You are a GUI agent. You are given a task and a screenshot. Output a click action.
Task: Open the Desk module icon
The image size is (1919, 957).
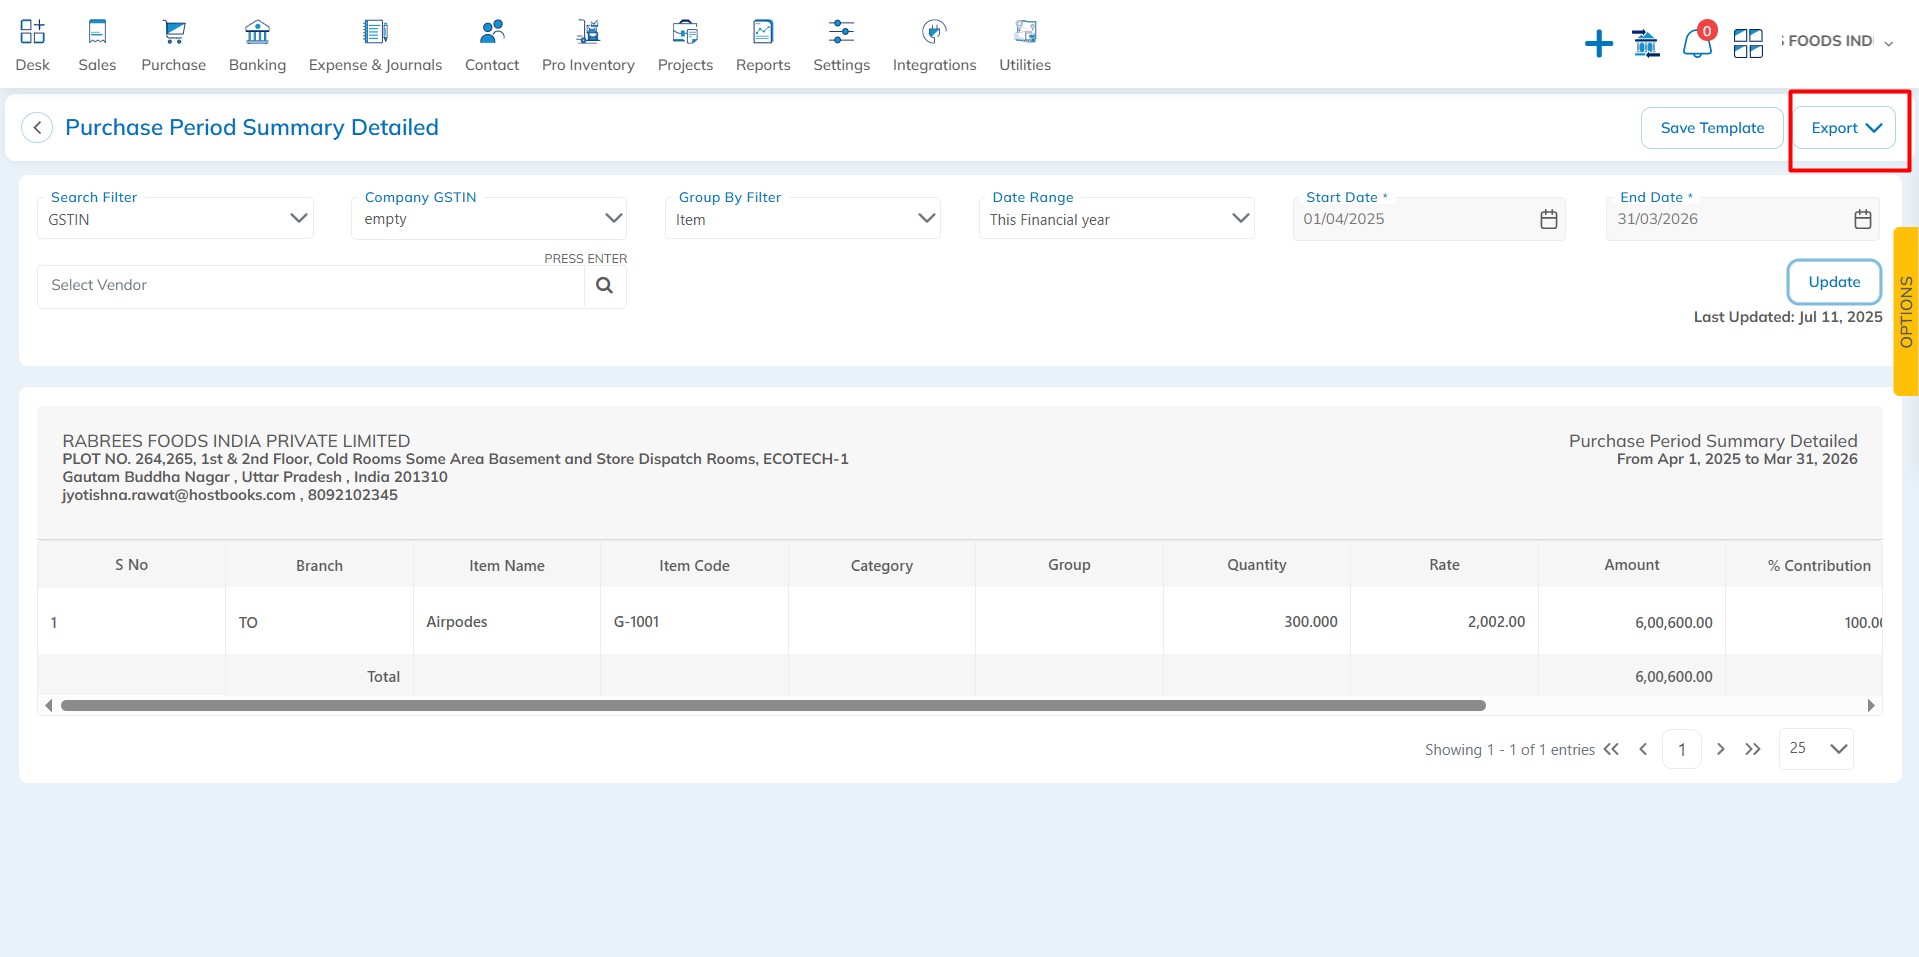pyautogui.click(x=32, y=32)
